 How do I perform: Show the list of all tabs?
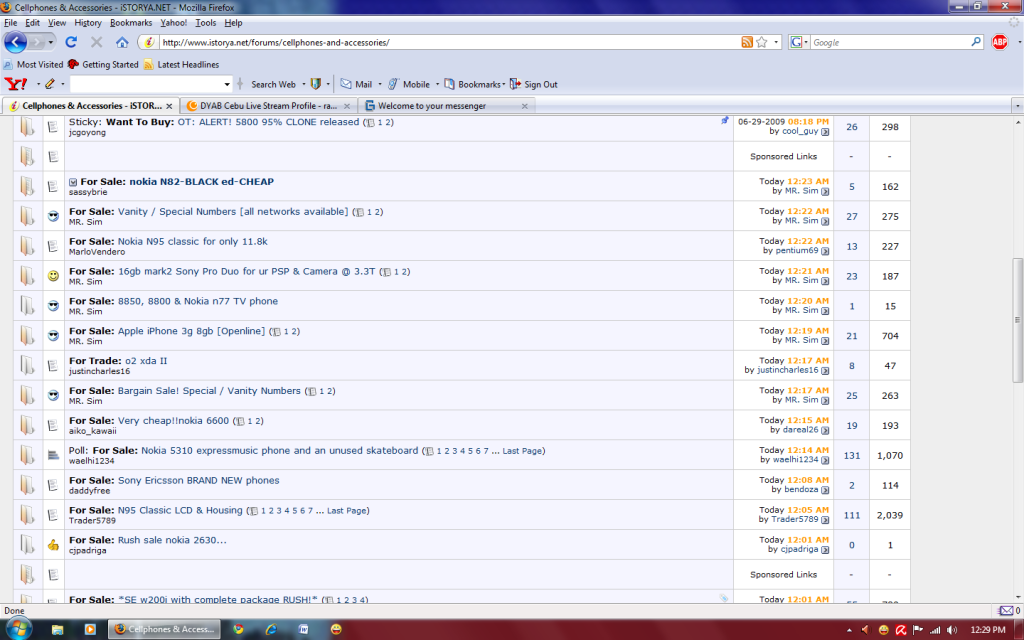(1016, 105)
